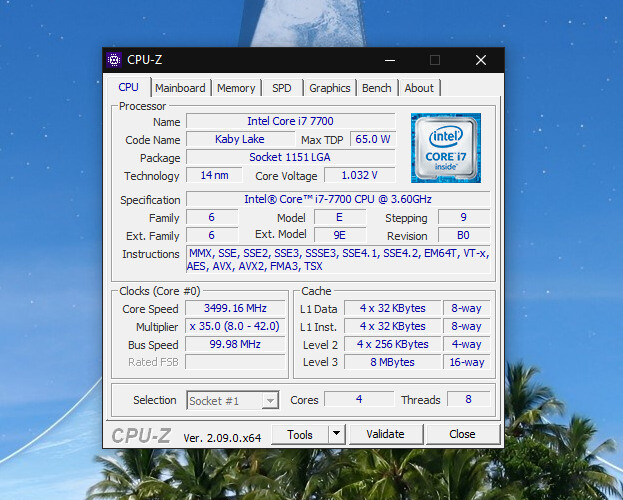The image size is (623, 500).
Task: Click the CPU-Z app icon in title bar
Action: 114,60
